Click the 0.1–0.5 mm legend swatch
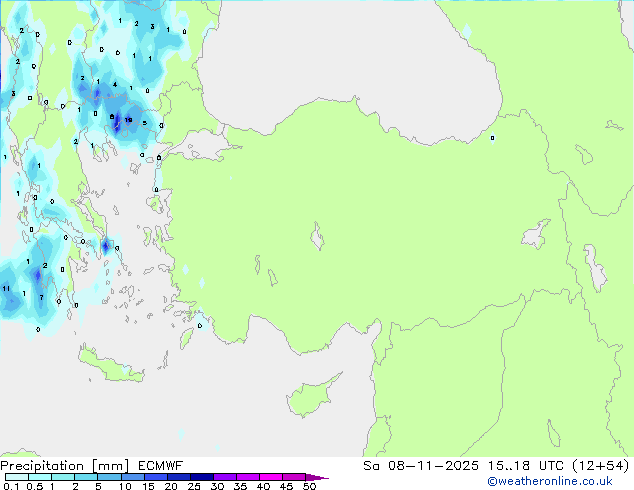This screenshot has height=490, width=634. 17,477
